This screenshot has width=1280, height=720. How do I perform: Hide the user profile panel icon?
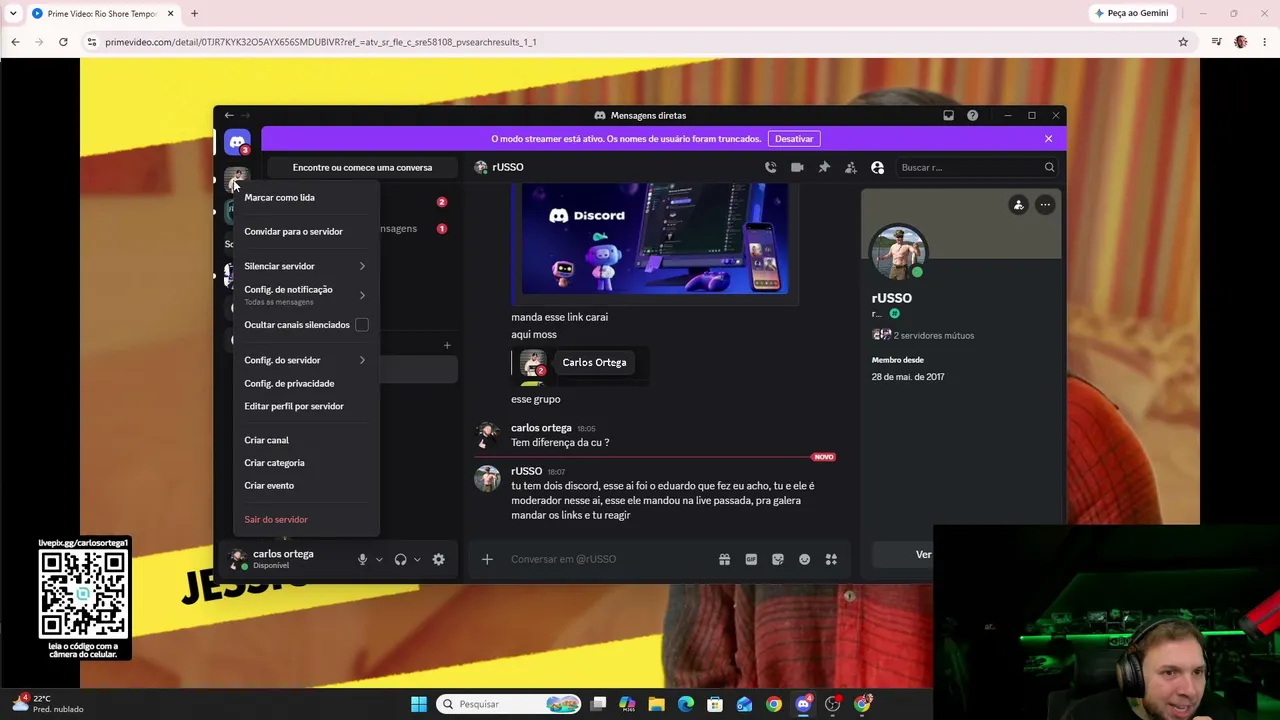coord(878,167)
